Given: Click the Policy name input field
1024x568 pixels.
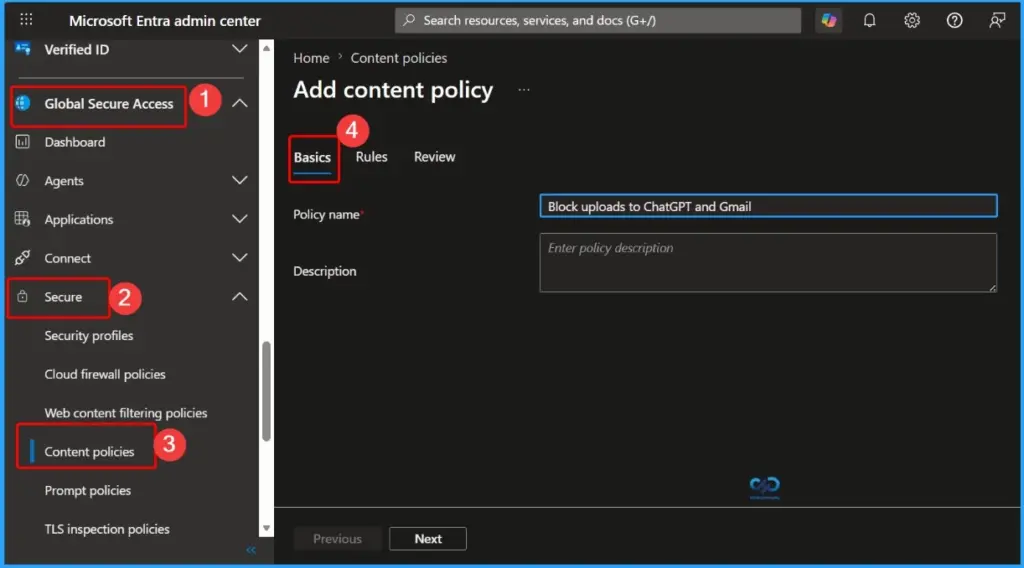Looking at the screenshot, I should (x=768, y=206).
